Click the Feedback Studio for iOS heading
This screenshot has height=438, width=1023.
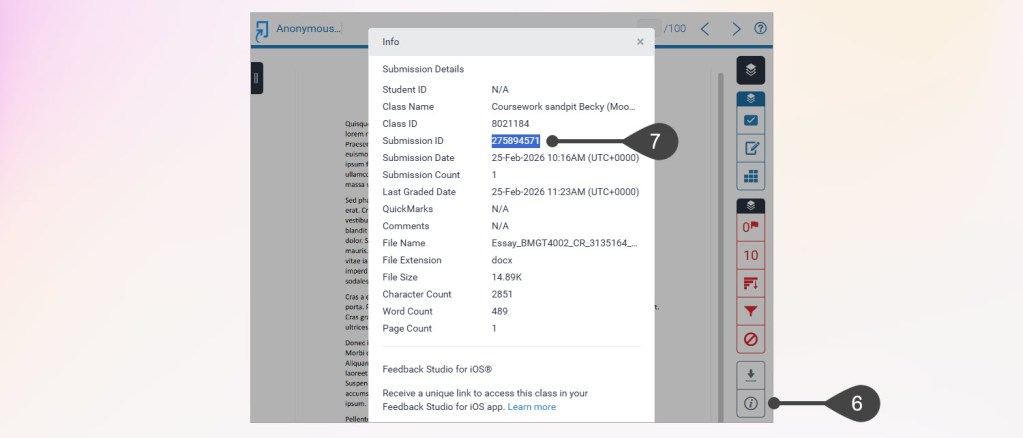coord(437,369)
